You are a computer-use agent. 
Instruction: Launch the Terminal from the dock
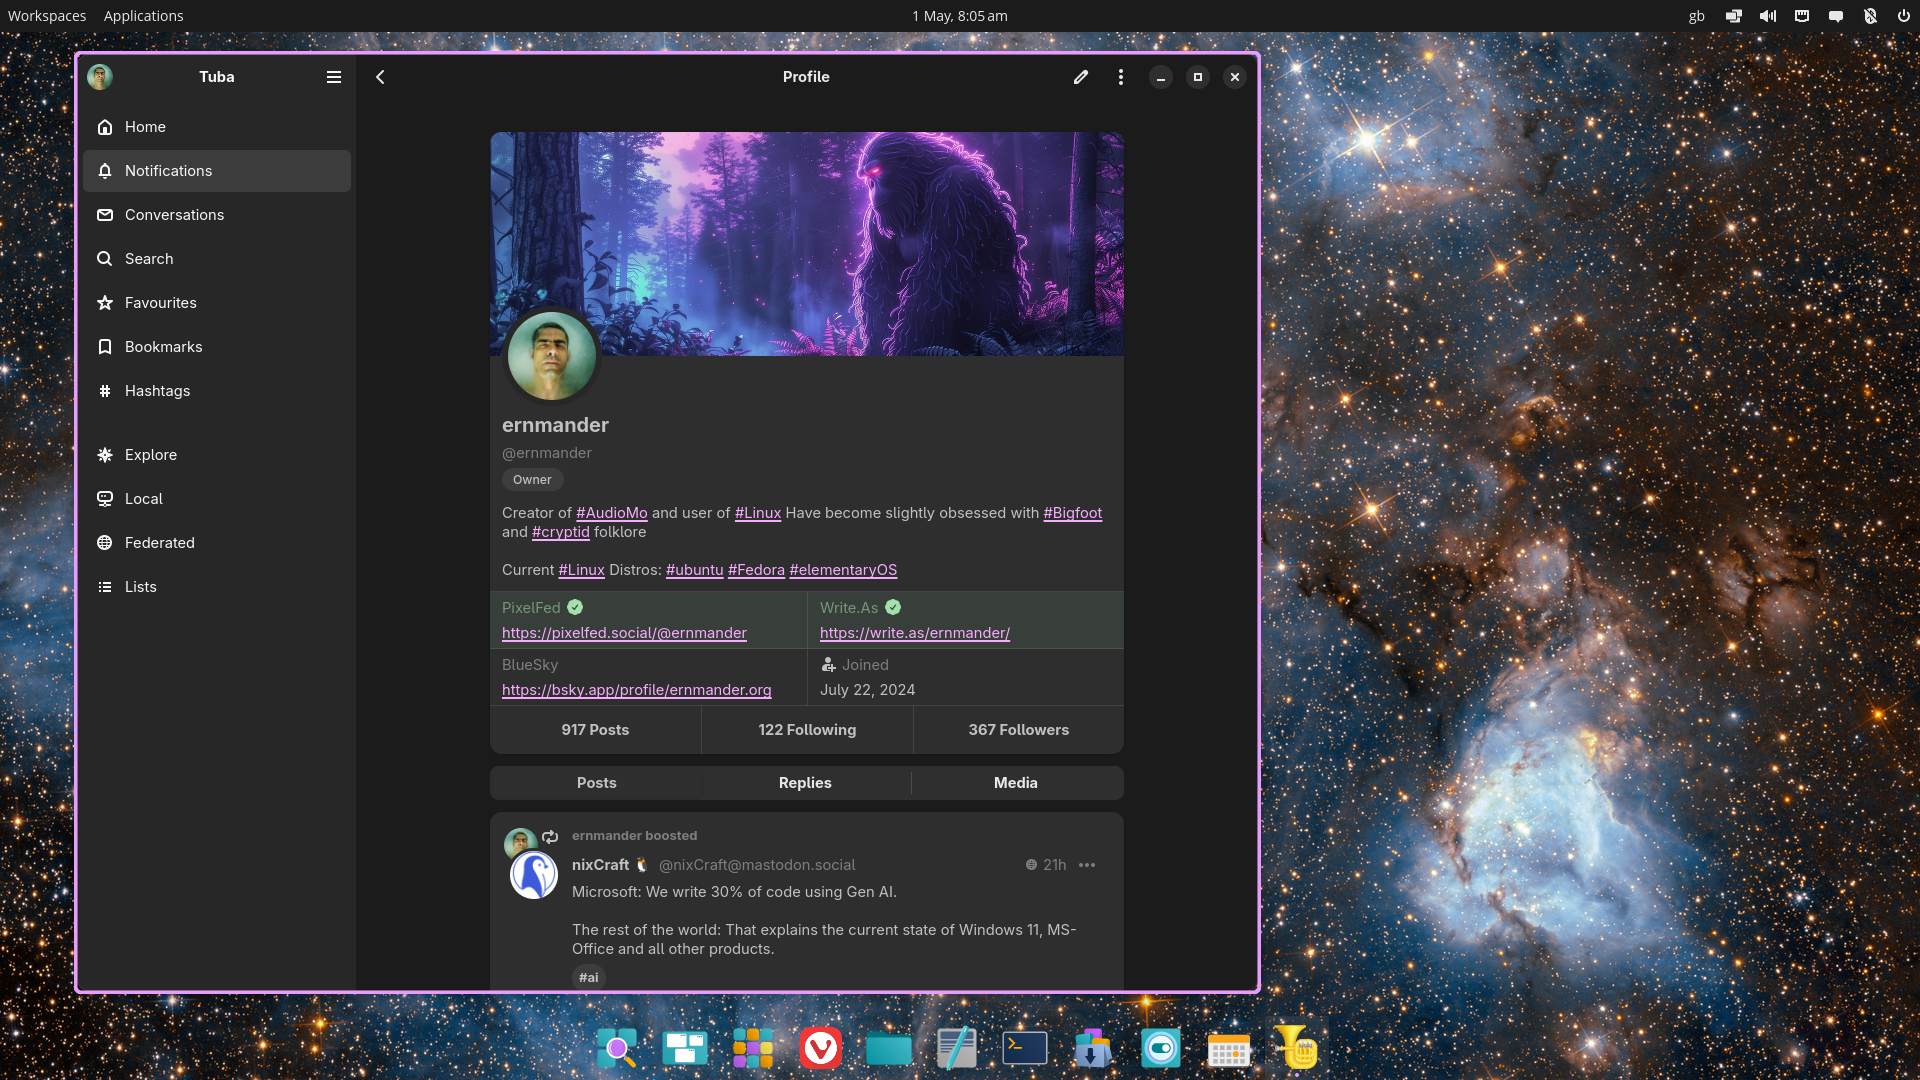[x=1025, y=1048]
